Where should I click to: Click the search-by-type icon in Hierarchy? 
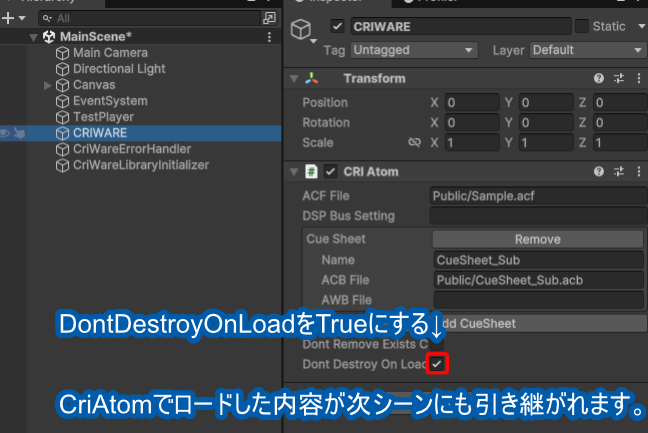point(269,18)
